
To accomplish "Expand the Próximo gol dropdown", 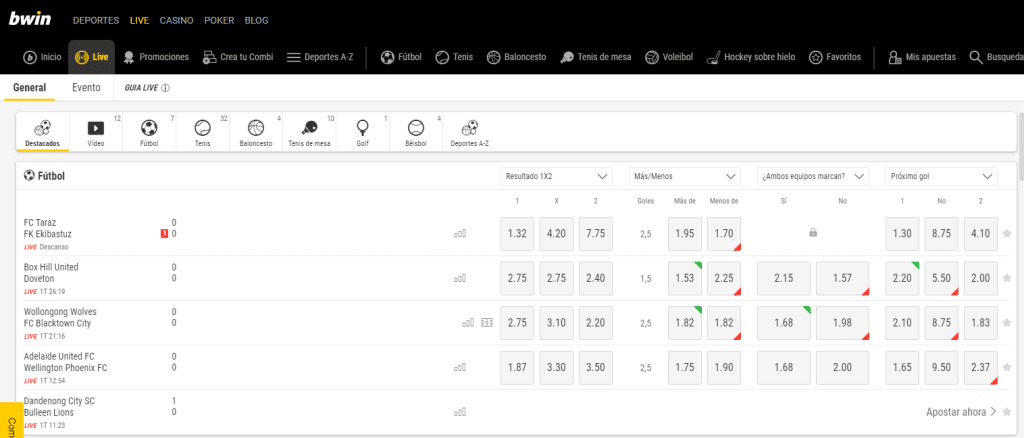I will 941,176.
